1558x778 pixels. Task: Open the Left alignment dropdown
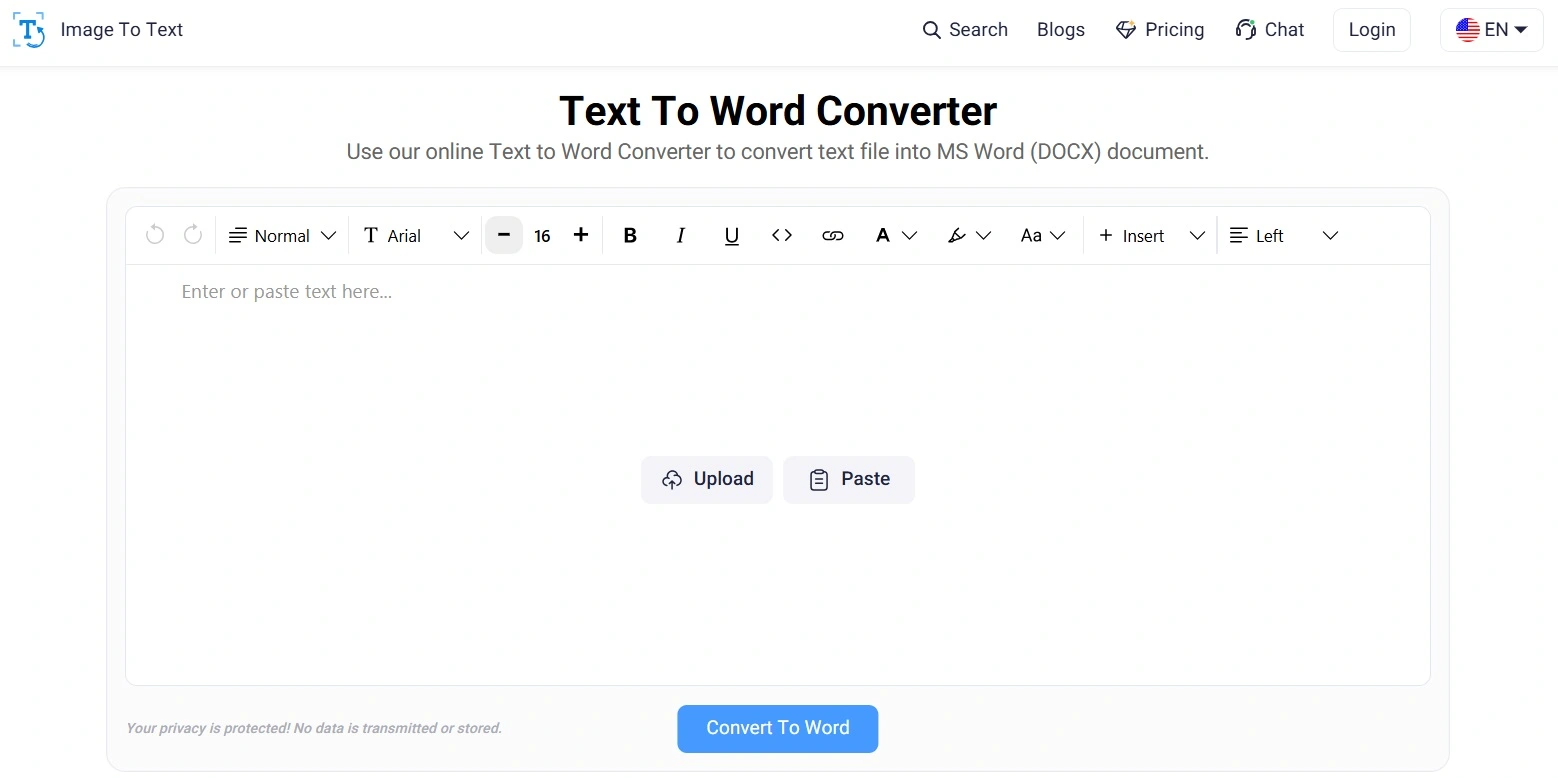(x=1284, y=235)
